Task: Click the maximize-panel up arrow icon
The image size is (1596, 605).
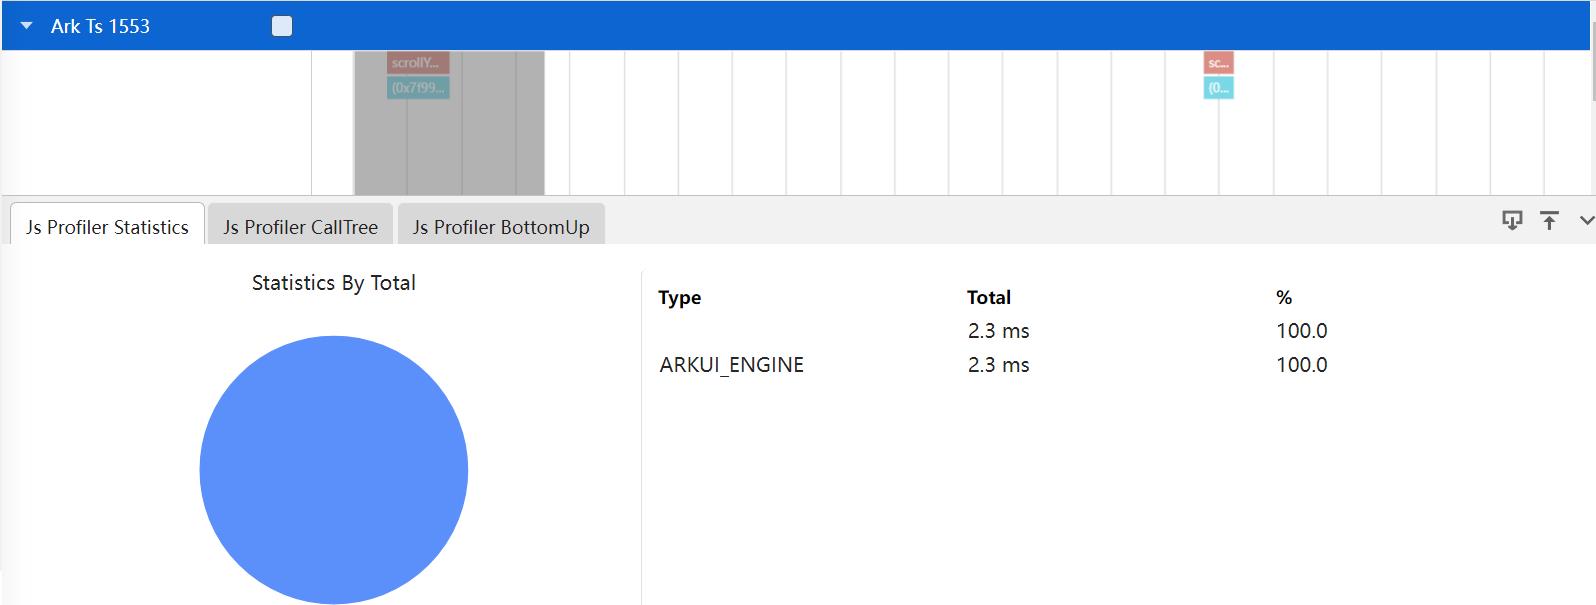Action: point(1549,221)
